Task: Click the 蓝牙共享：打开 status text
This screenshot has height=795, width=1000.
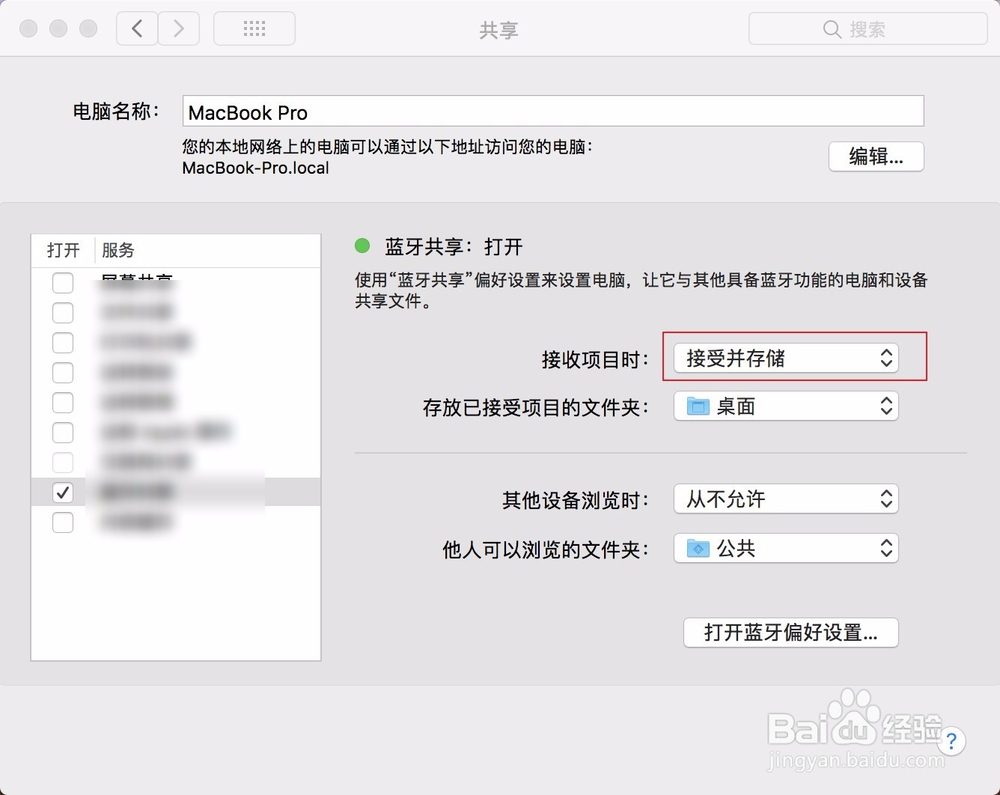Action: point(453,247)
